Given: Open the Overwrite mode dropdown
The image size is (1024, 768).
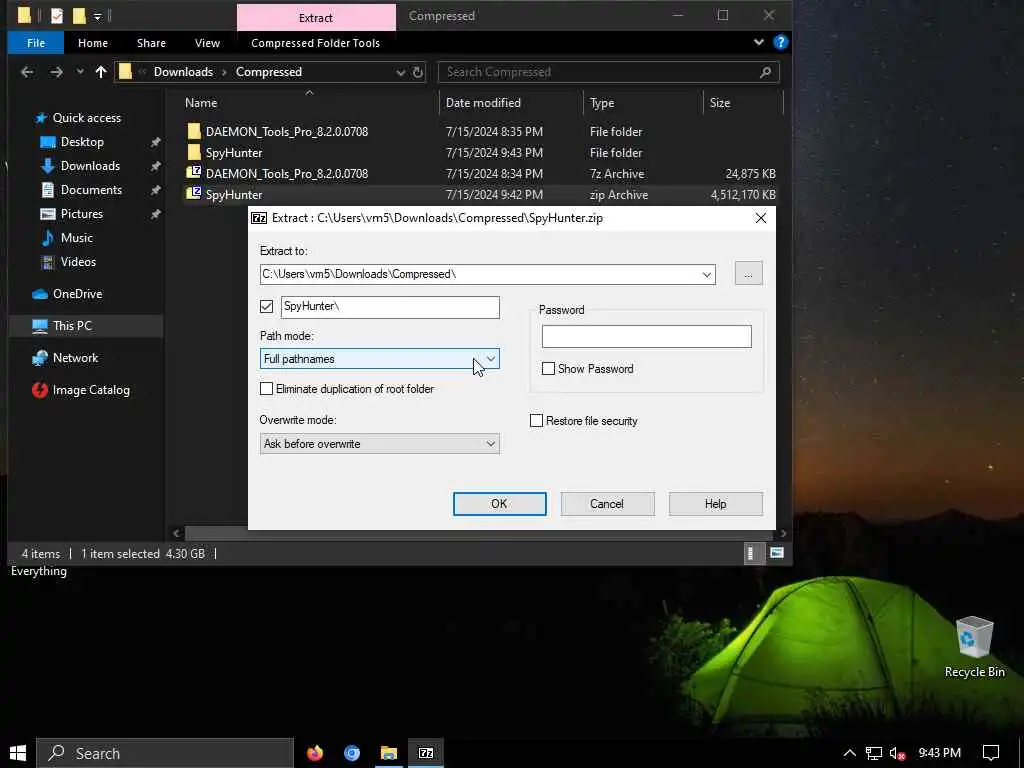Looking at the screenshot, I should click(x=379, y=443).
